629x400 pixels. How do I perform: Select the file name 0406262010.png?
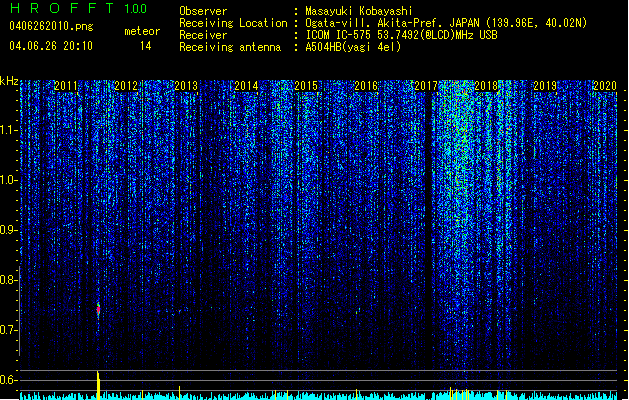[51, 26]
